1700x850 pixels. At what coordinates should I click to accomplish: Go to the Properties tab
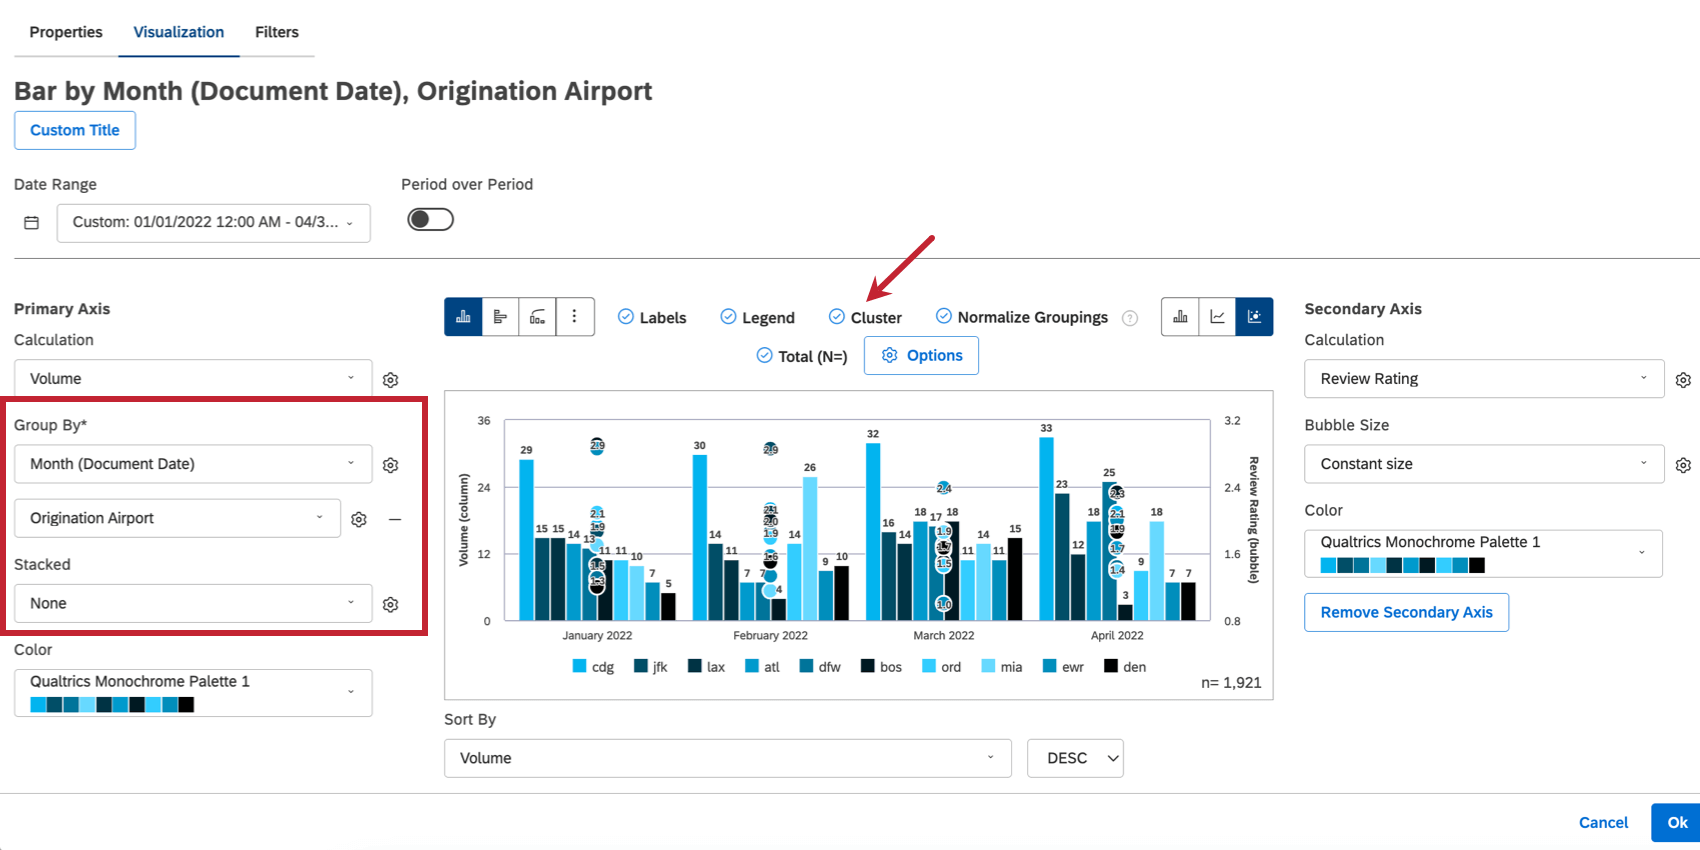pos(65,31)
